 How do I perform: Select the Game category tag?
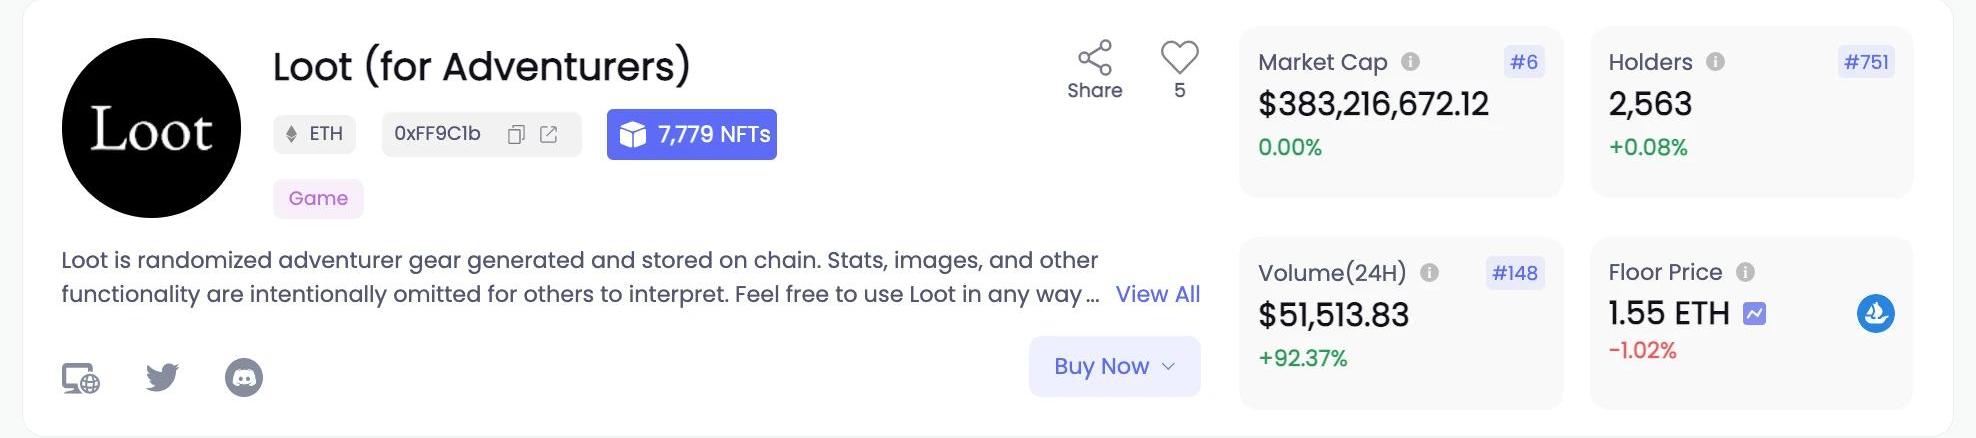click(x=318, y=198)
